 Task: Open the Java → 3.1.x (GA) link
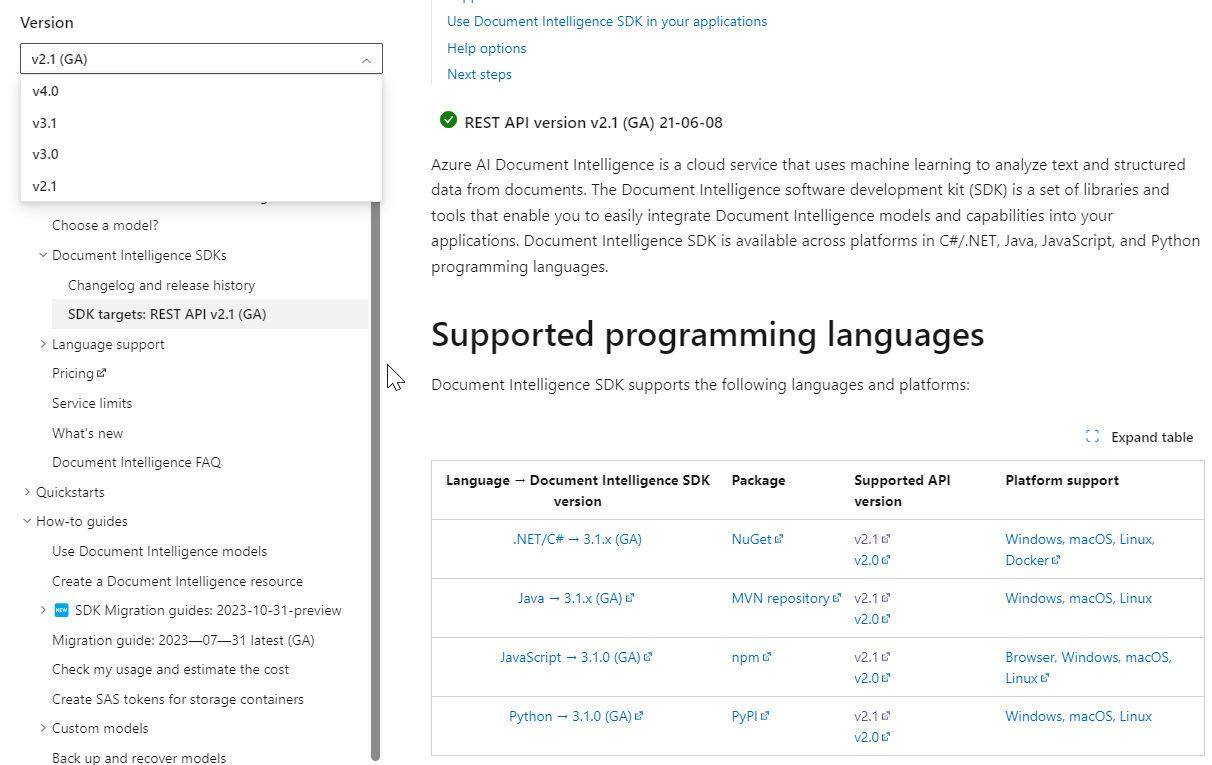tap(576, 598)
